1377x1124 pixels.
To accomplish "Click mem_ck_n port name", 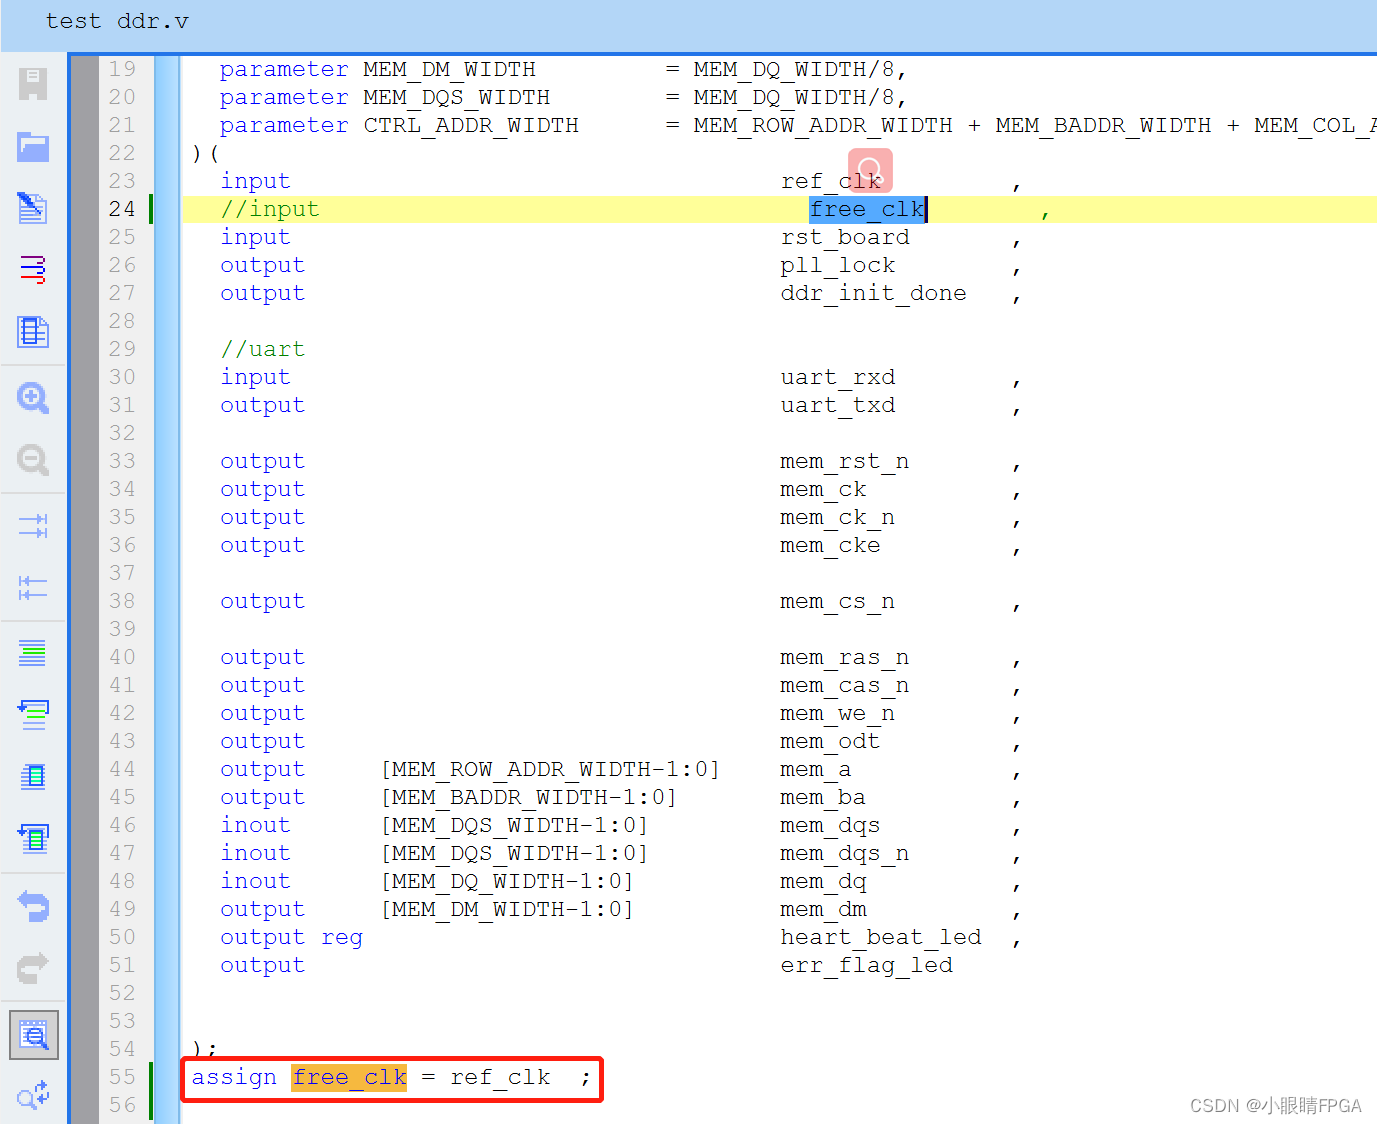I will (838, 517).
